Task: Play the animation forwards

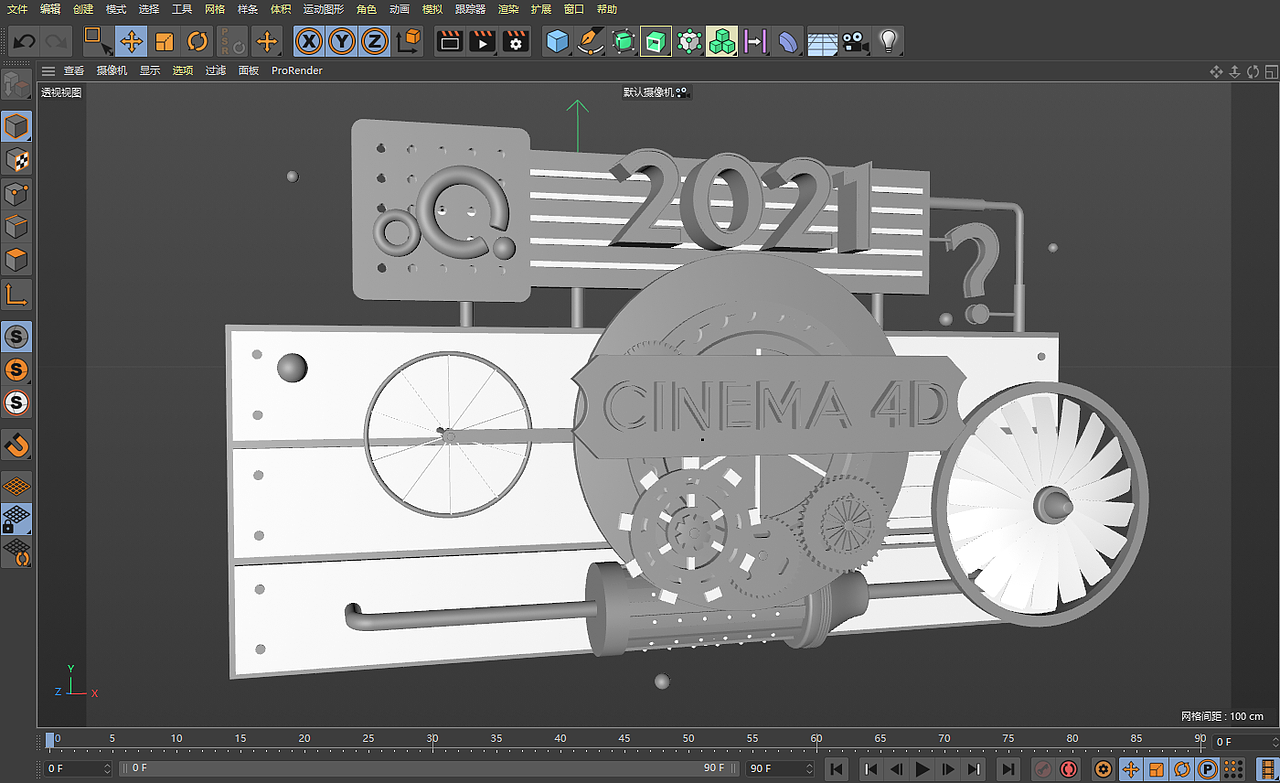Action: pos(922,769)
